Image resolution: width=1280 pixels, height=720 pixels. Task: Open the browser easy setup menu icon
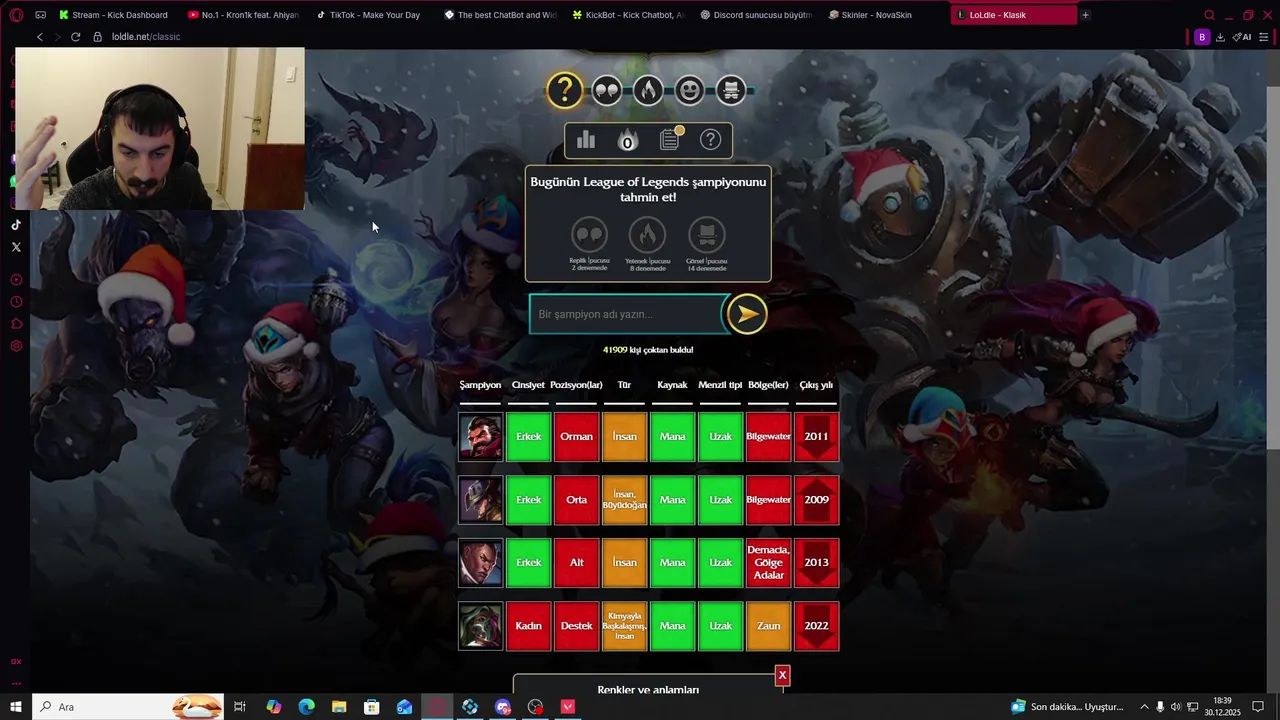1264,37
